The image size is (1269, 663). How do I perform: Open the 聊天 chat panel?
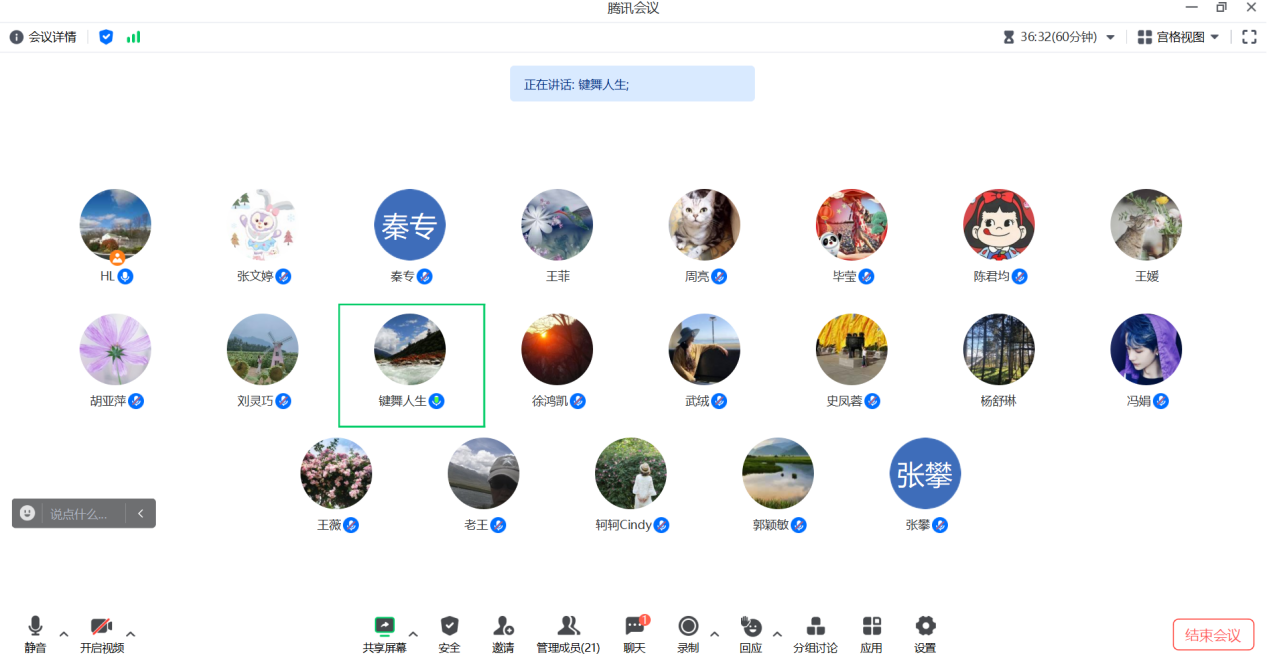tap(634, 625)
